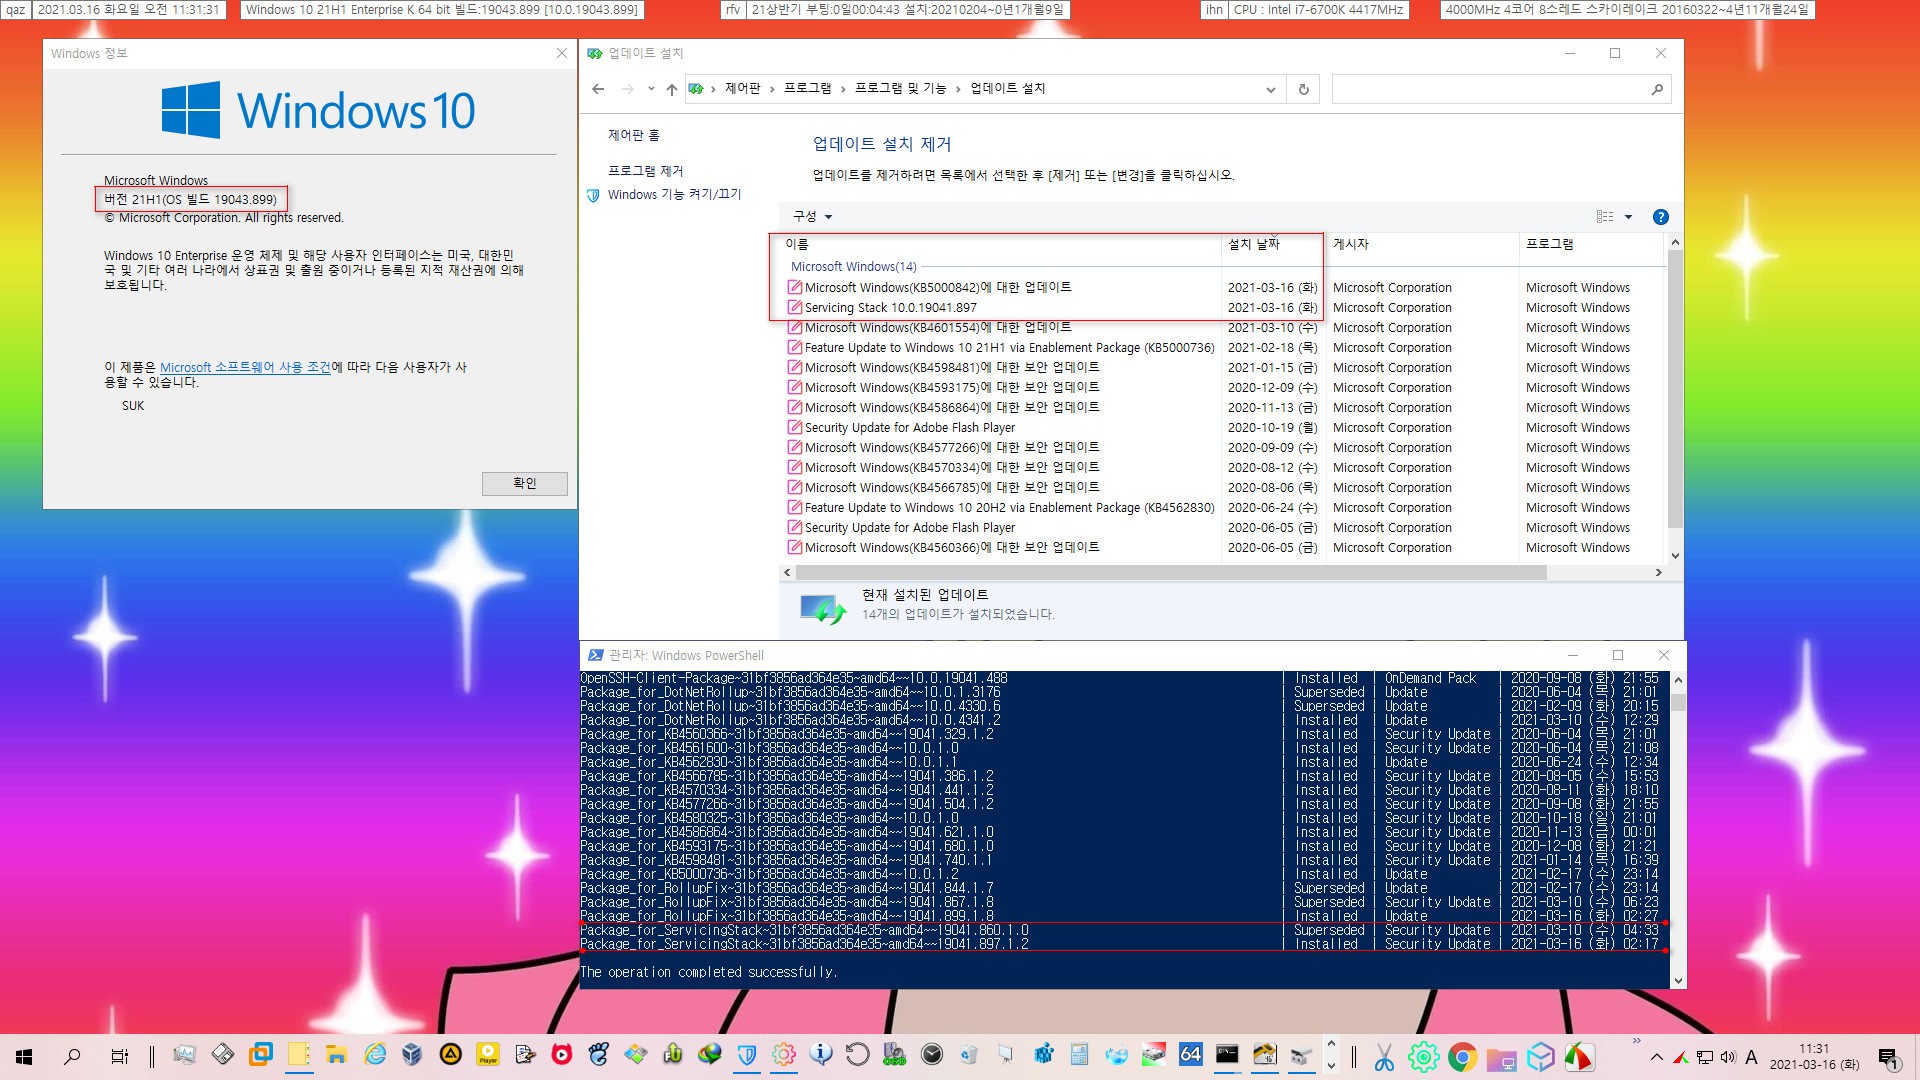Collapse the Microsoft Windows(14) group
1920x1080 pixels.
pos(853,266)
